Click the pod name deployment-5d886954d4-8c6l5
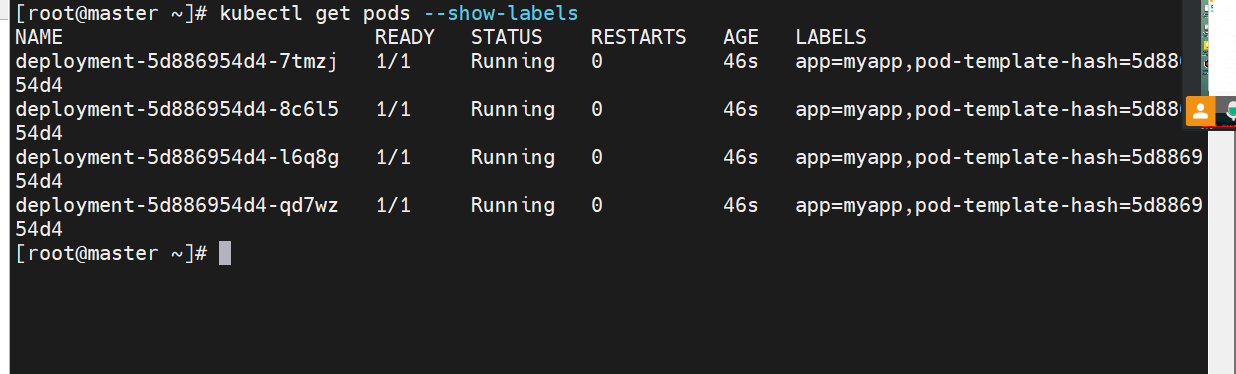 tap(177, 109)
